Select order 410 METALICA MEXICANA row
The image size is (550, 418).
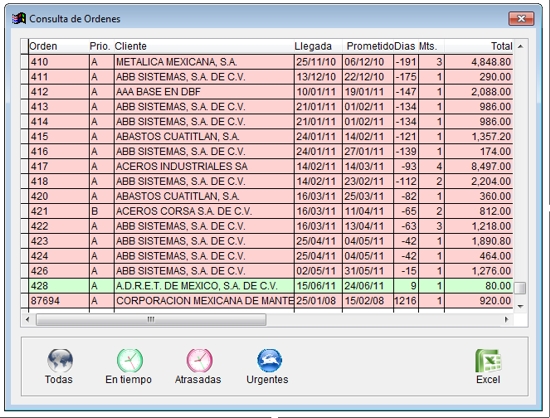pyautogui.click(x=270, y=62)
